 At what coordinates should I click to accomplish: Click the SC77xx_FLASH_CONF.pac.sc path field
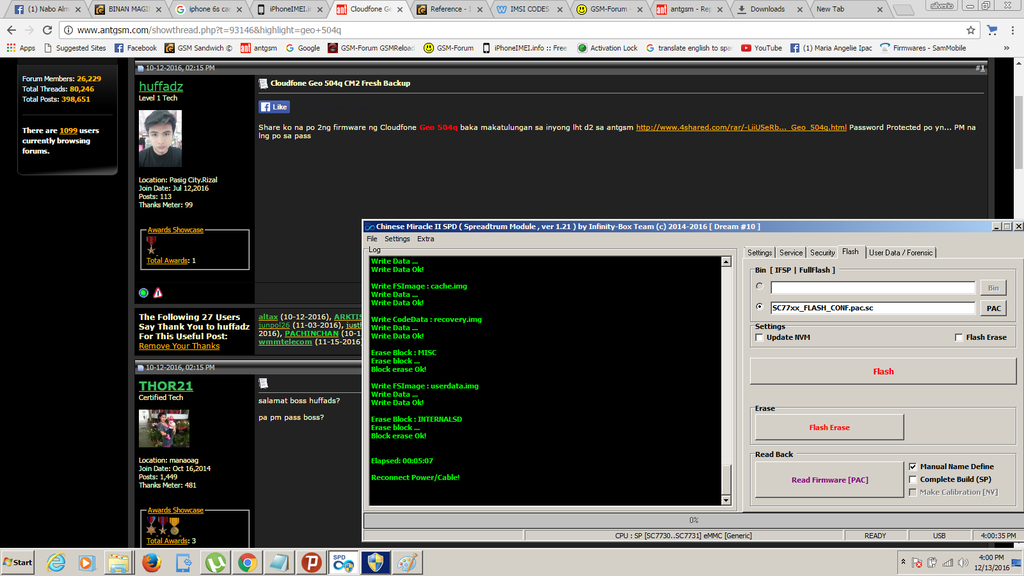tap(872, 308)
